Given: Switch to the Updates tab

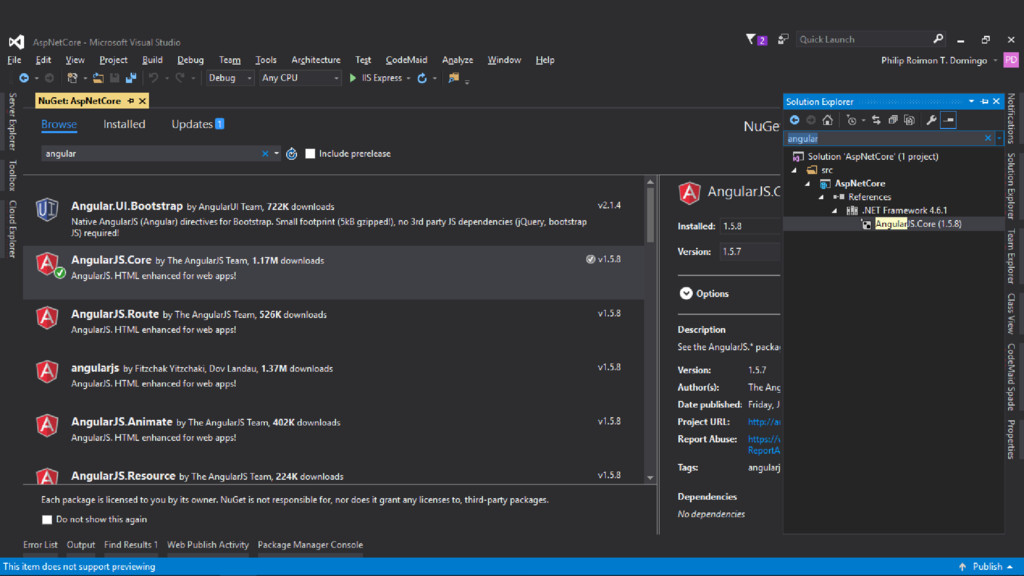Looking at the screenshot, I should coord(198,124).
